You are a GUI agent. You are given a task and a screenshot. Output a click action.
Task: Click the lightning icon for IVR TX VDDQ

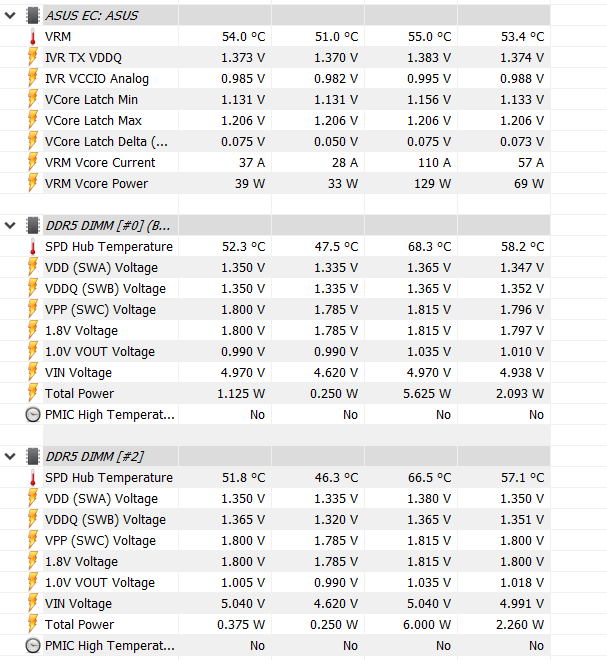click(33, 58)
